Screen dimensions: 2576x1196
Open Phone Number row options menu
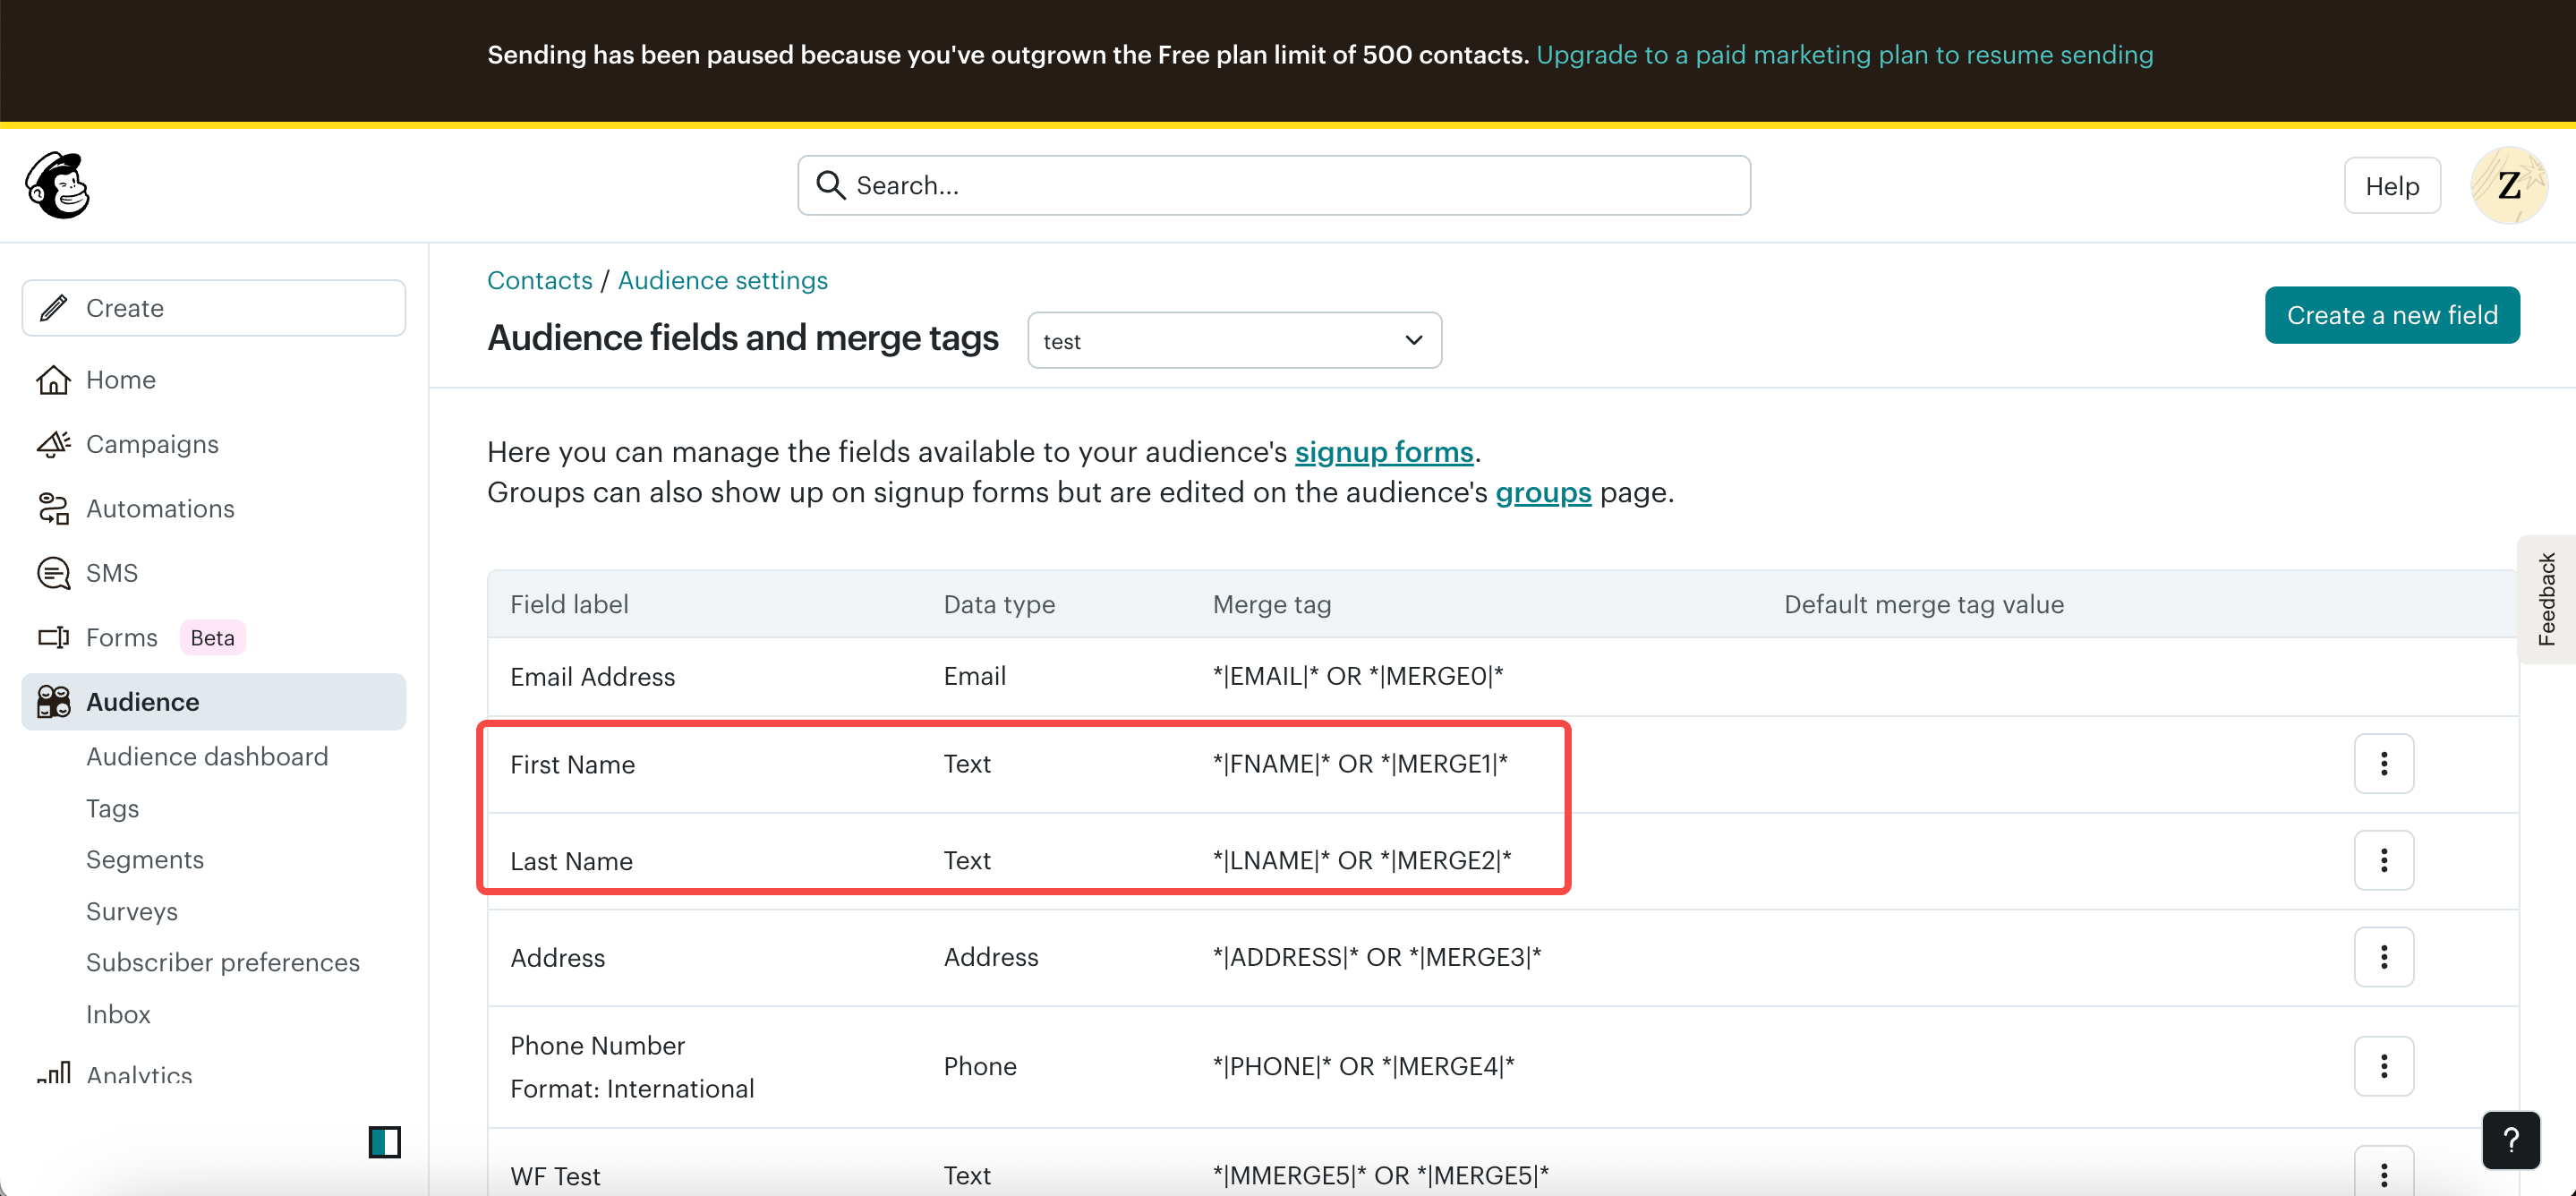click(x=2383, y=1066)
